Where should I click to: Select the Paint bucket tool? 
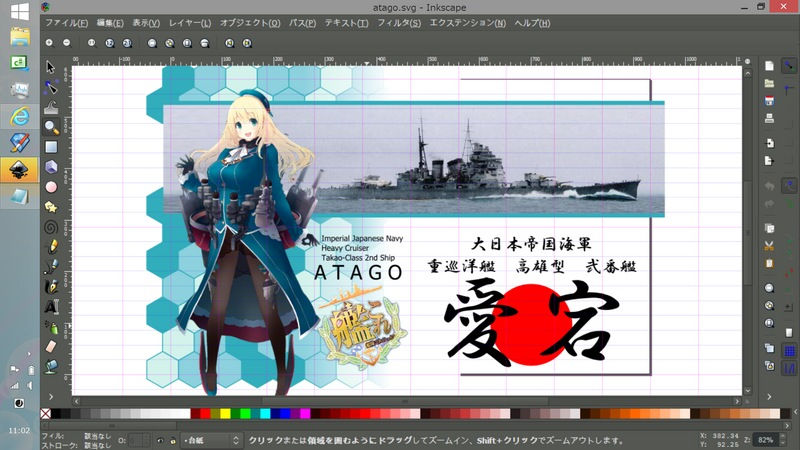[51, 366]
